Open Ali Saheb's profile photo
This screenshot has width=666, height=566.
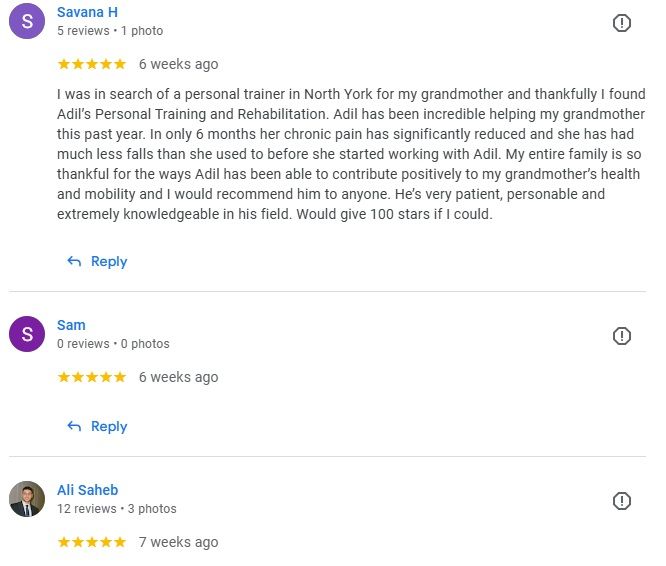tap(27, 499)
